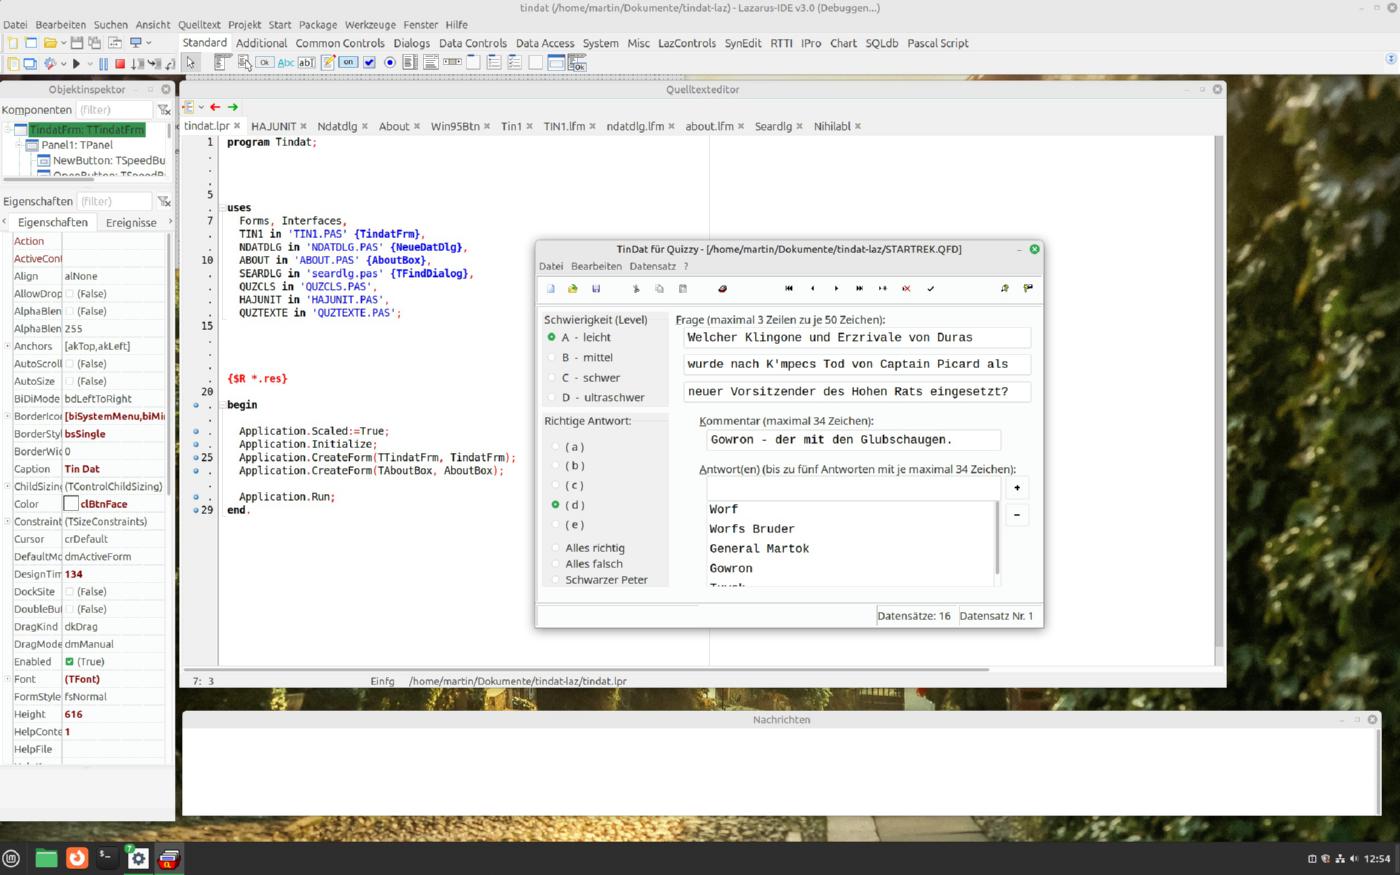1400x875 pixels.
Task: Click the checkmark confirm icon in TinDat toolbar
Action: click(x=930, y=288)
